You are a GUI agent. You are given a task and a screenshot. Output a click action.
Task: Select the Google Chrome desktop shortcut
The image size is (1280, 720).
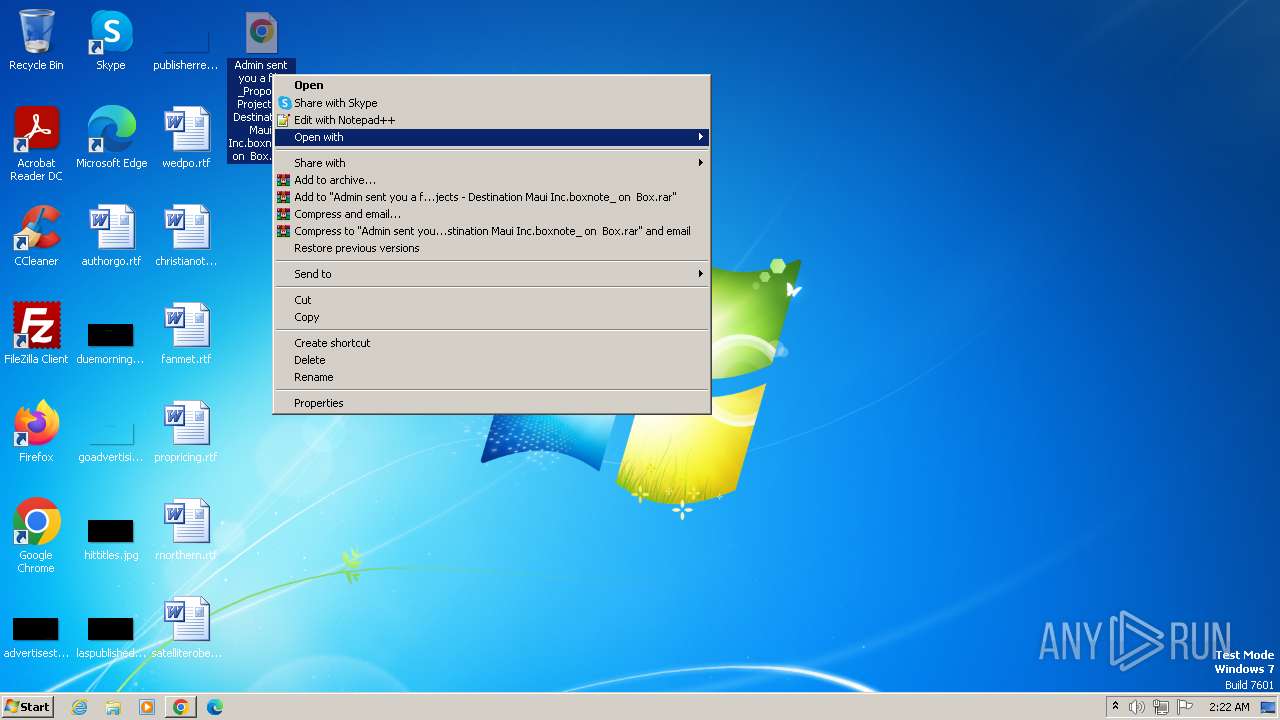click(36, 536)
